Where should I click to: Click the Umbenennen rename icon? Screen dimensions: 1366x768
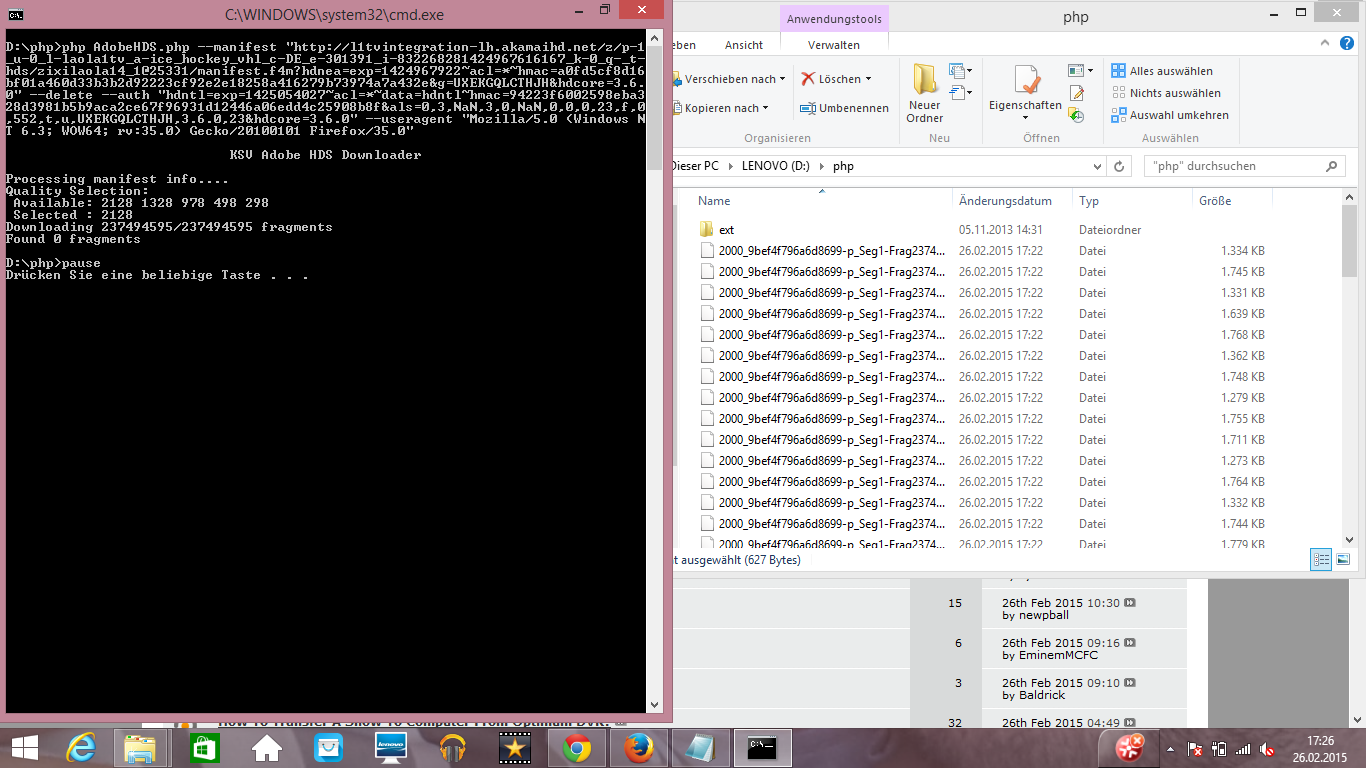[x=808, y=108]
